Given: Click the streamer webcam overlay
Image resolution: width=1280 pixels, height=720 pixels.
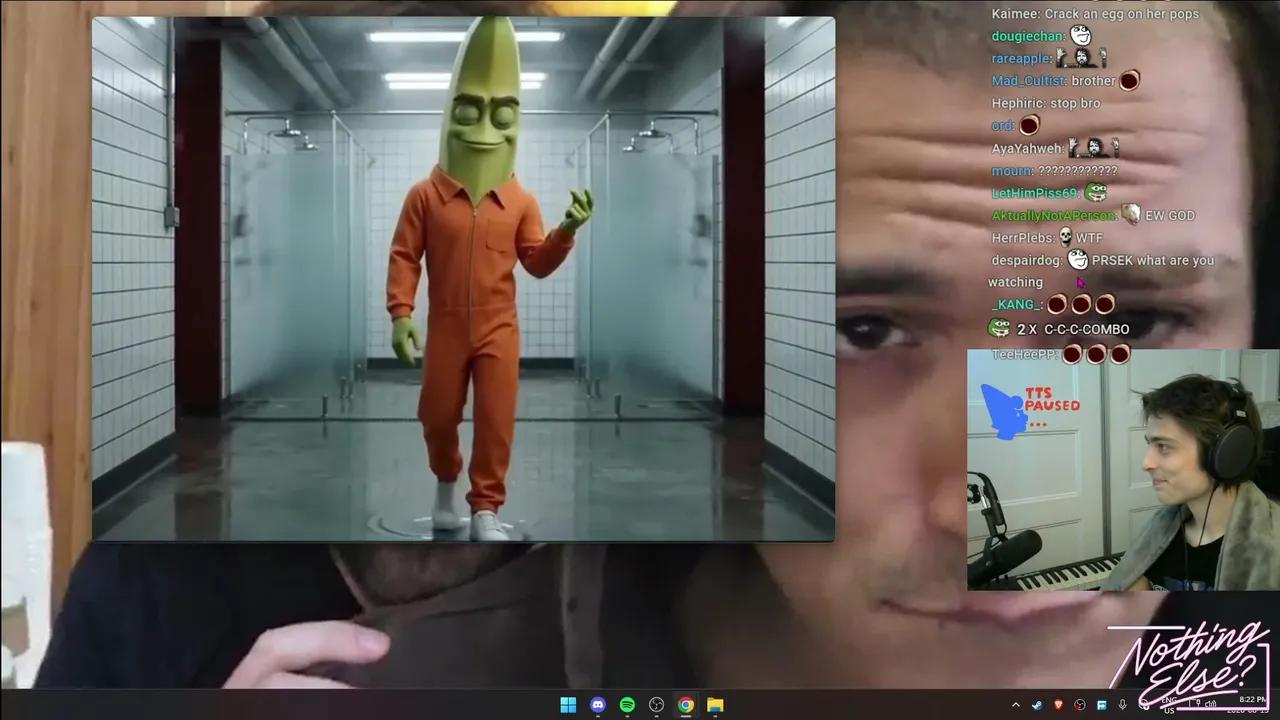Looking at the screenshot, I should [1123, 469].
